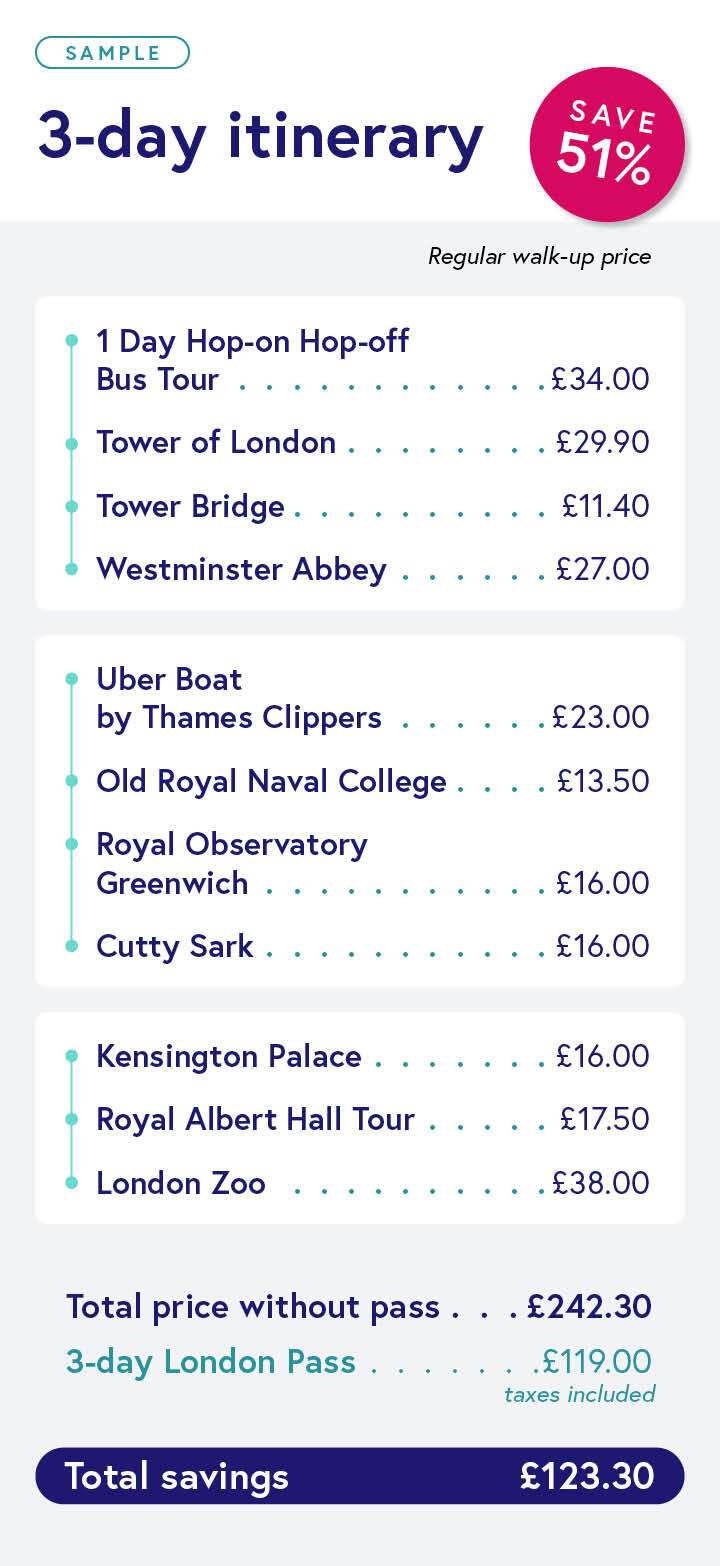The image size is (720, 1566).
Task: Click the bullet dot beside Cutty Sark
Action: 71,946
